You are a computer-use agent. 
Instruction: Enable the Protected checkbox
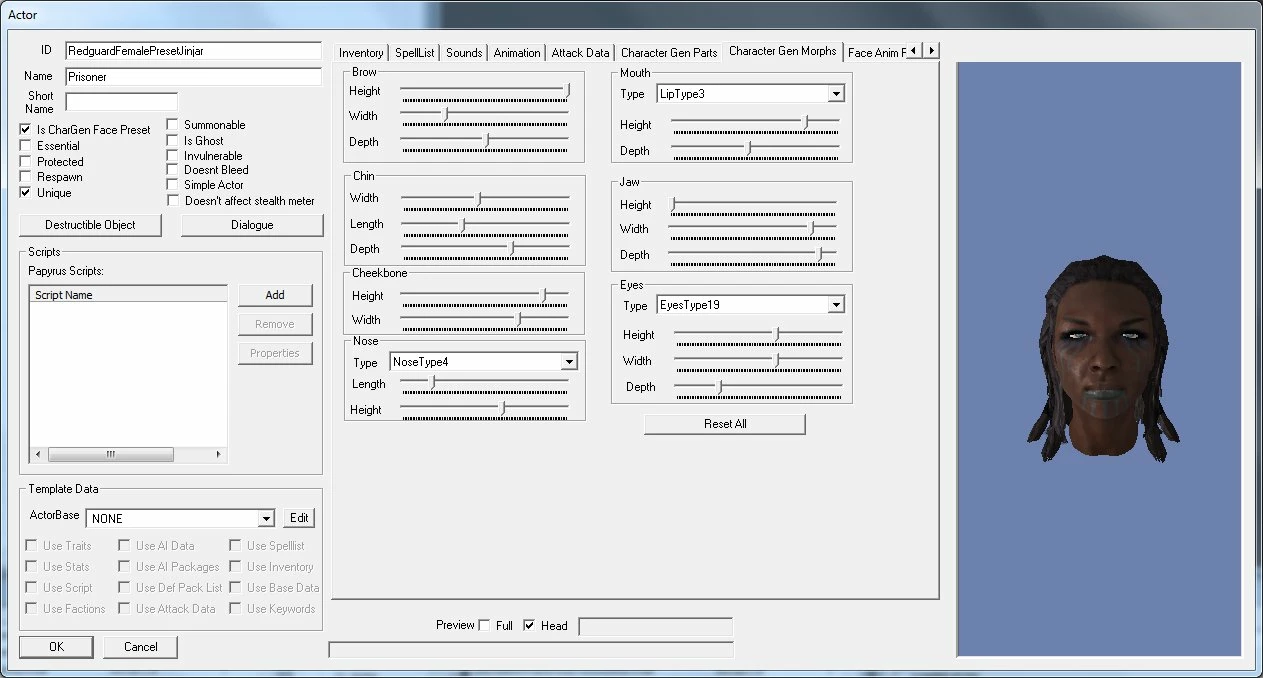pyautogui.click(x=25, y=161)
